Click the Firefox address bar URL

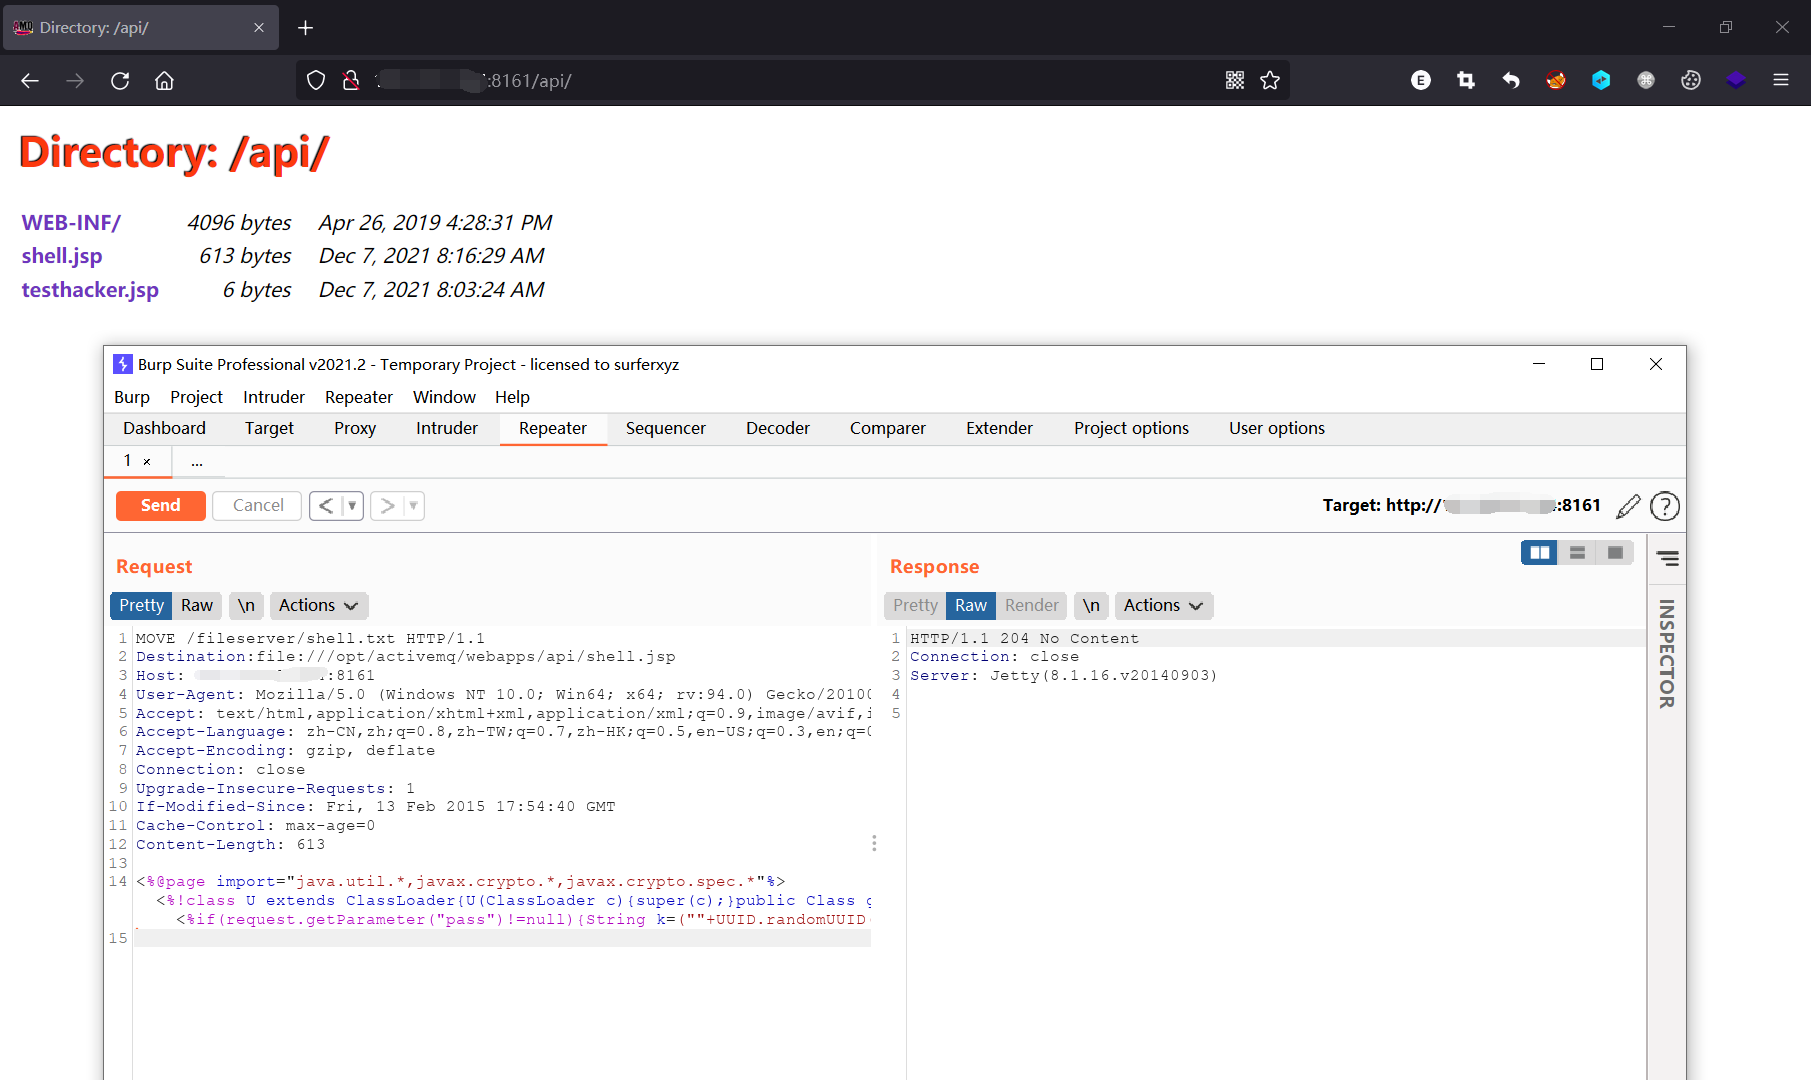(790, 81)
